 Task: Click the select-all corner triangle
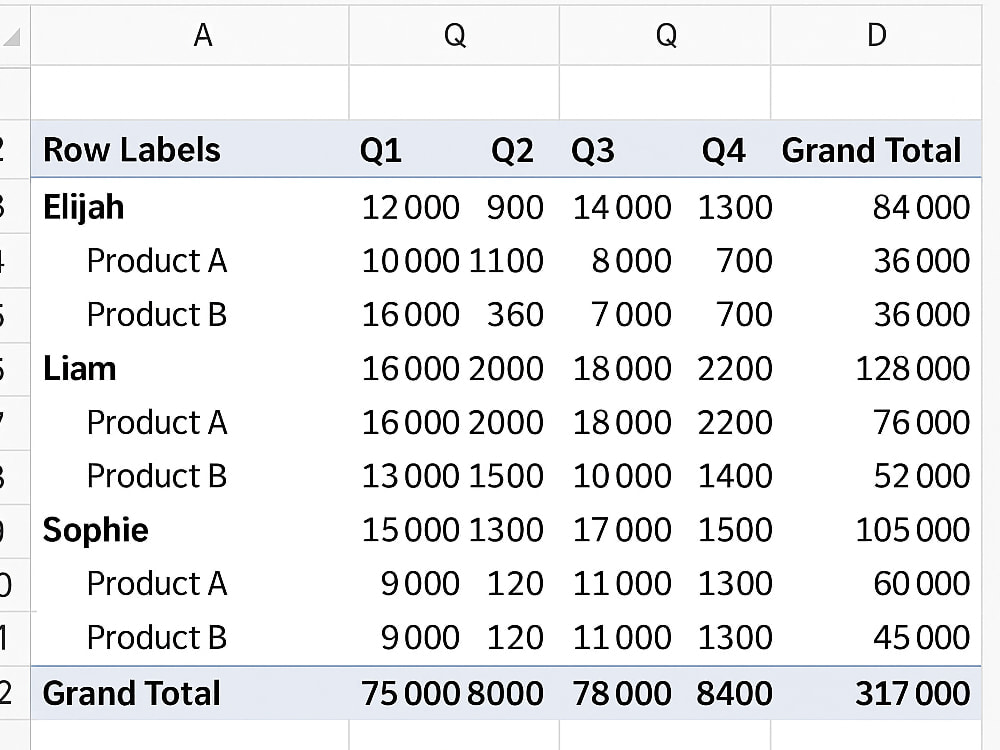point(12,37)
